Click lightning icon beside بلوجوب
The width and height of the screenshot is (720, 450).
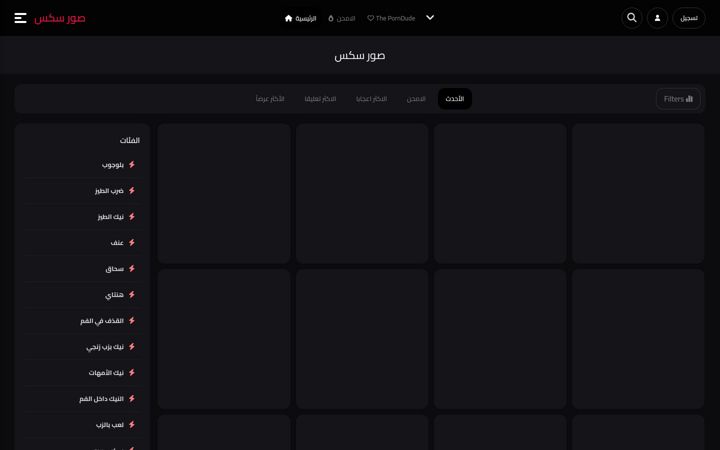(x=132, y=164)
